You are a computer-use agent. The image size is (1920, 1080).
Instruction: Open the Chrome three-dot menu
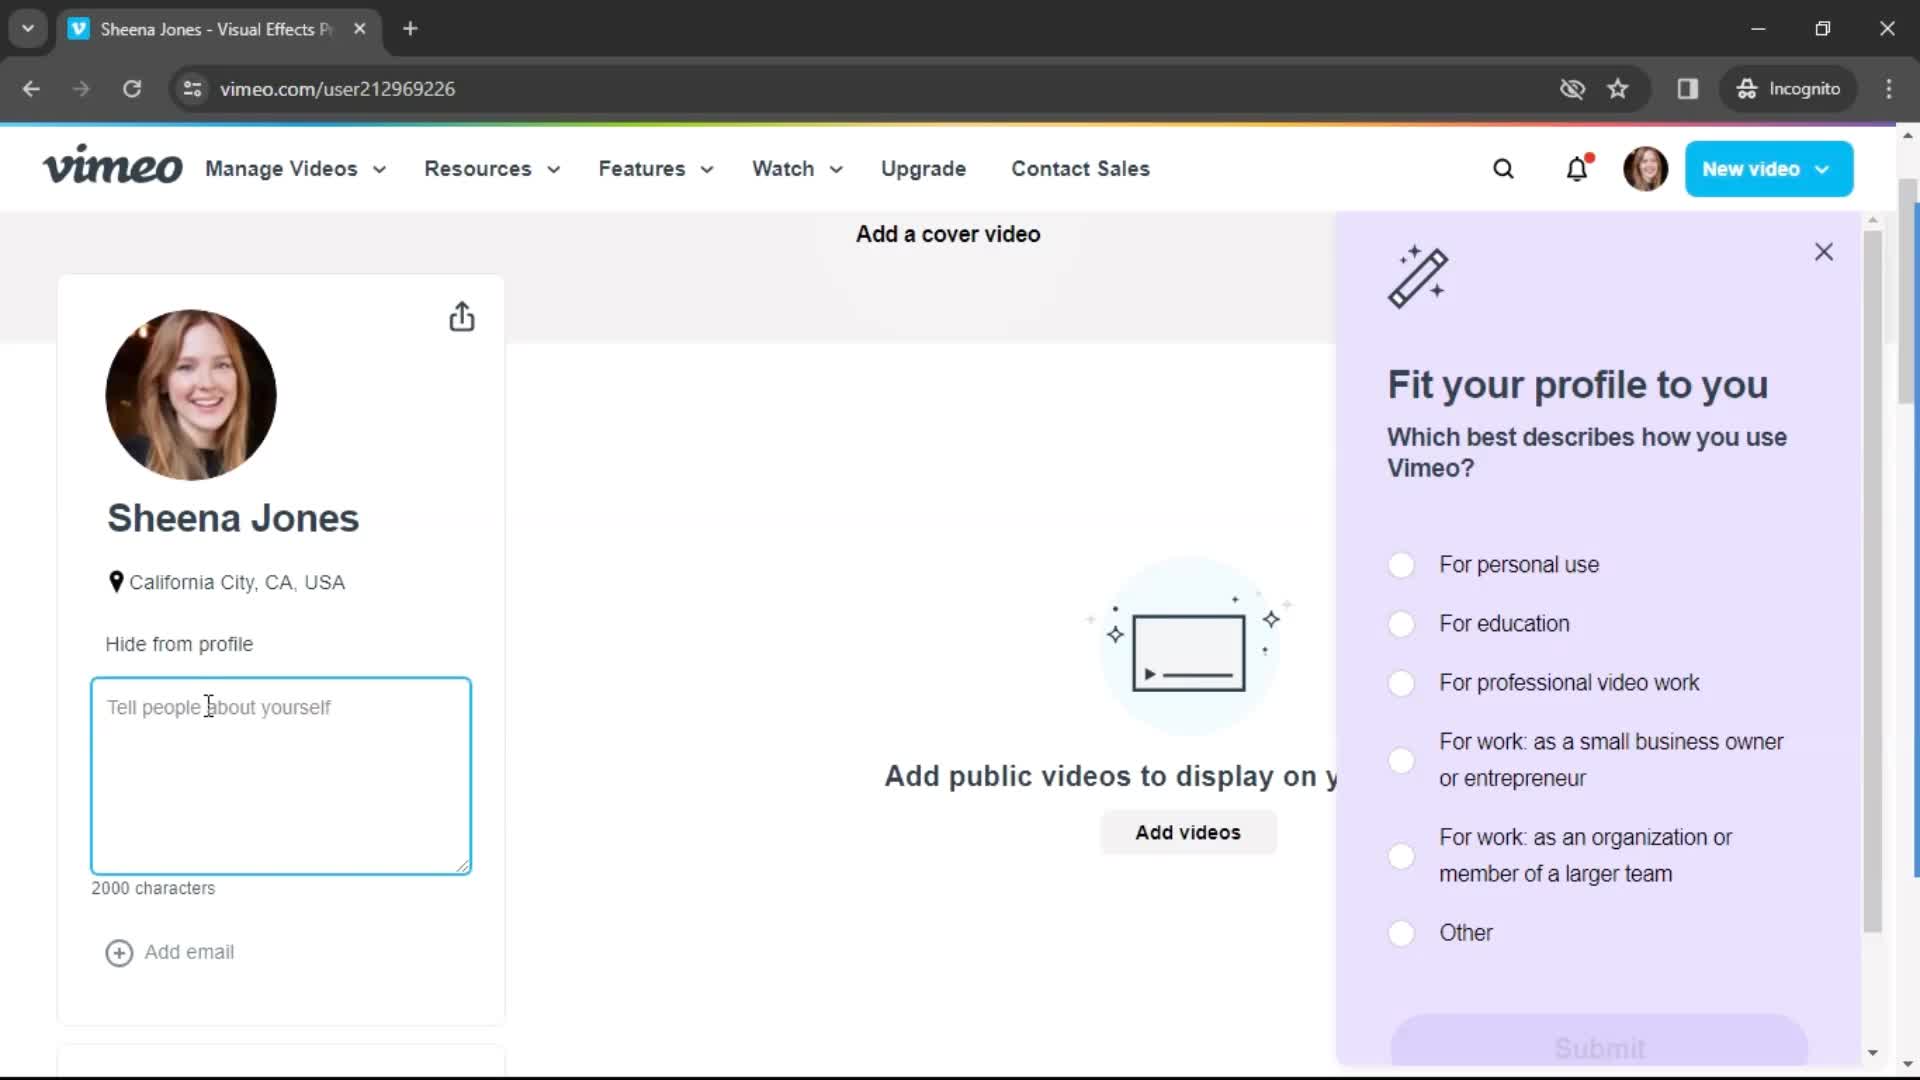[1889, 89]
